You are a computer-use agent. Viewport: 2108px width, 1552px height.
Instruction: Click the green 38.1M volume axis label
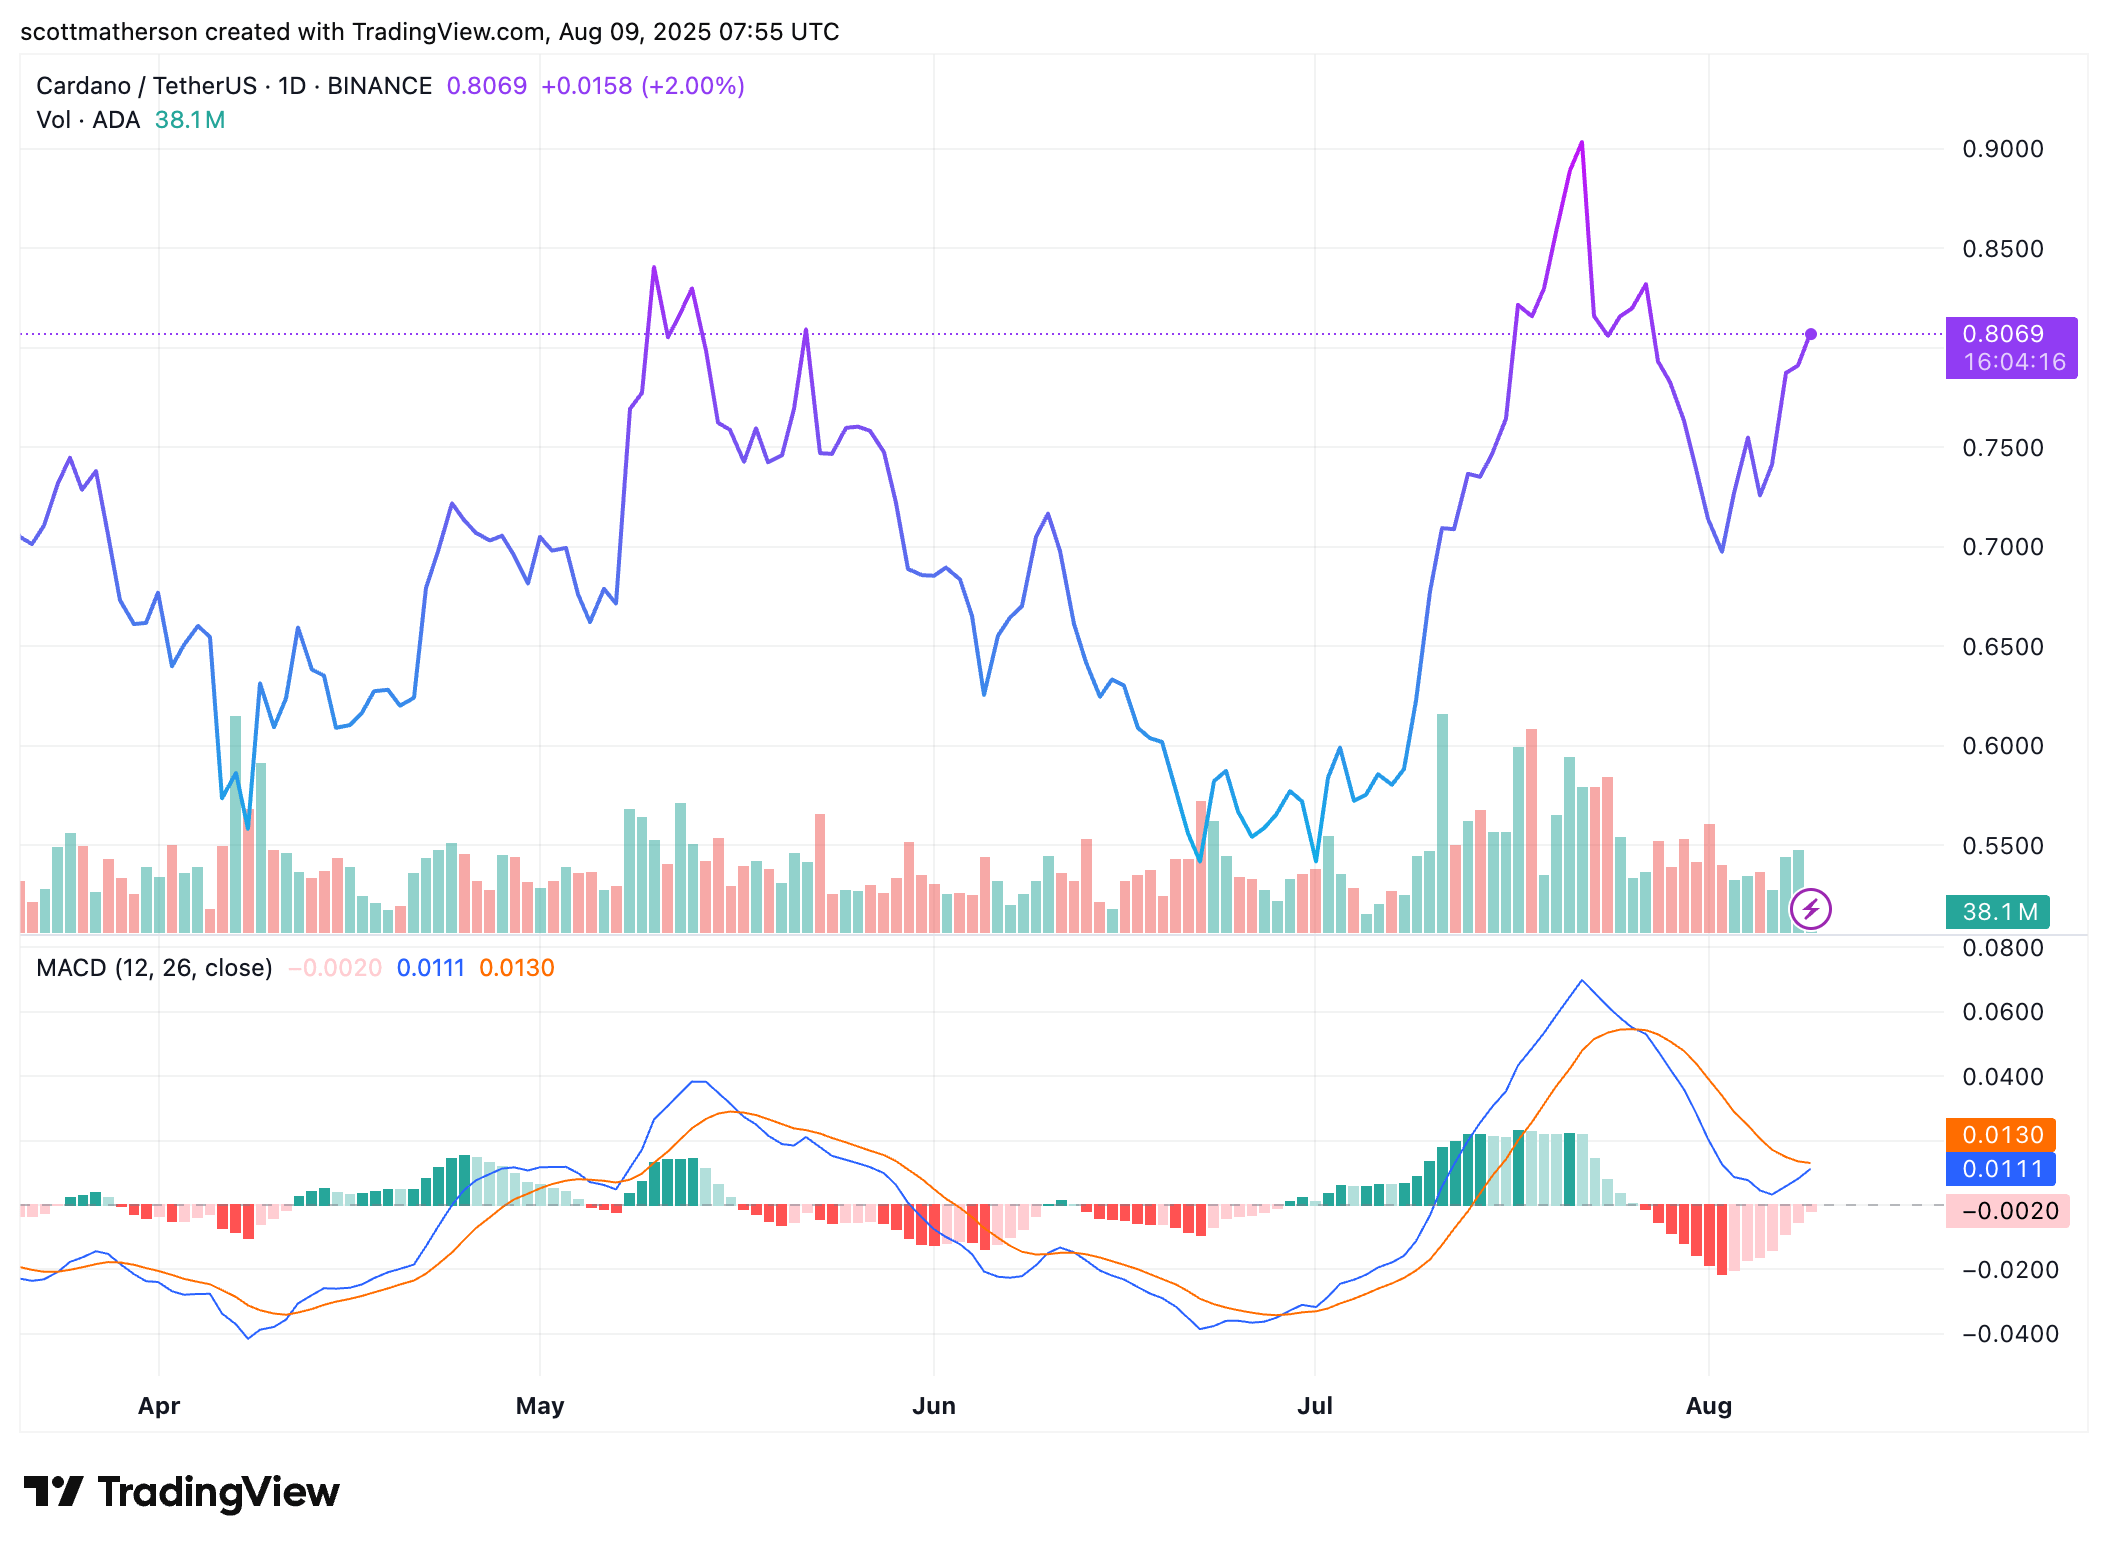[x=1998, y=912]
